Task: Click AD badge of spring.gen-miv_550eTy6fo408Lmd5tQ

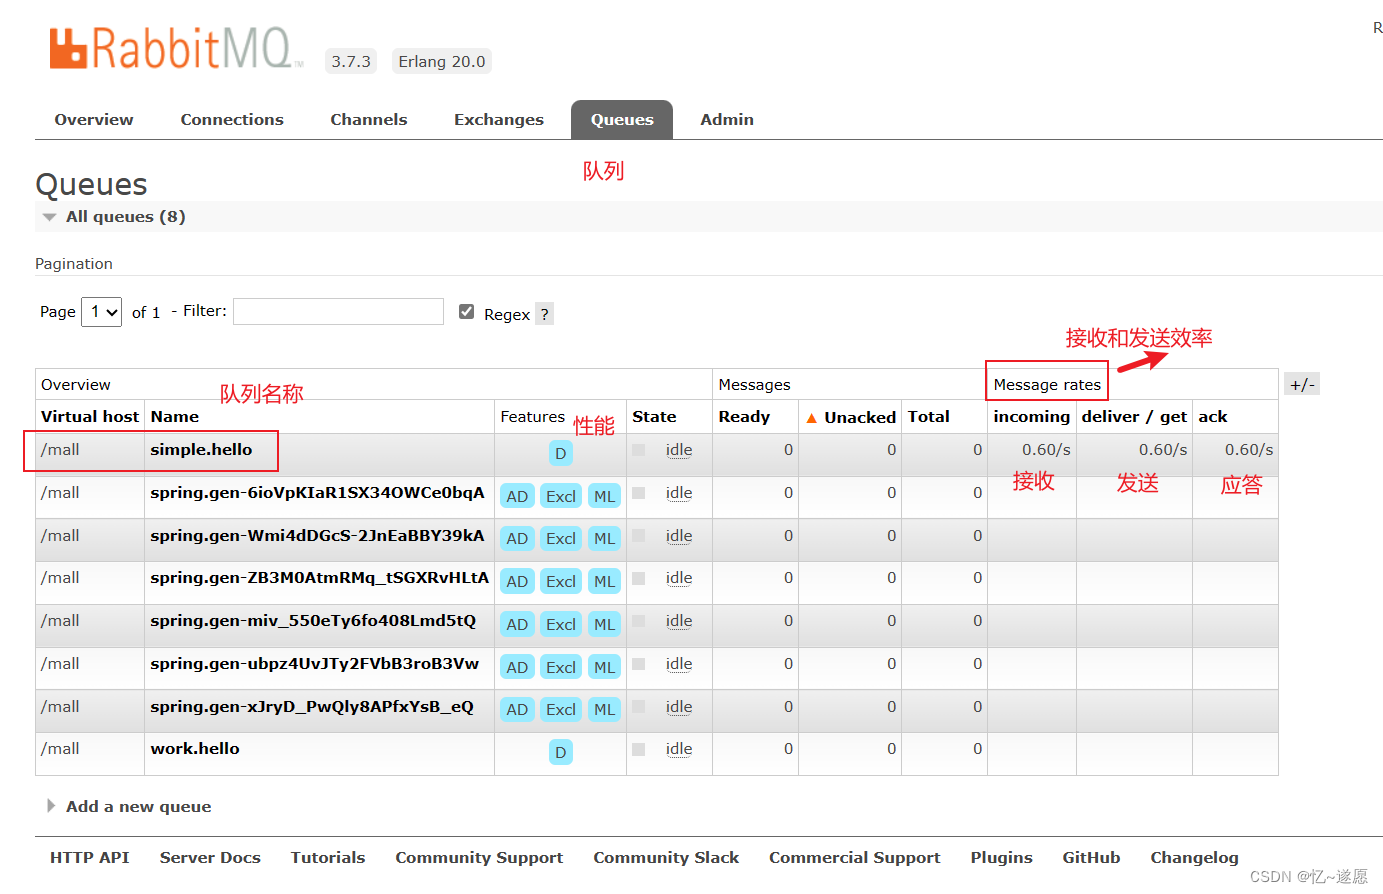Action: [517, 624]
